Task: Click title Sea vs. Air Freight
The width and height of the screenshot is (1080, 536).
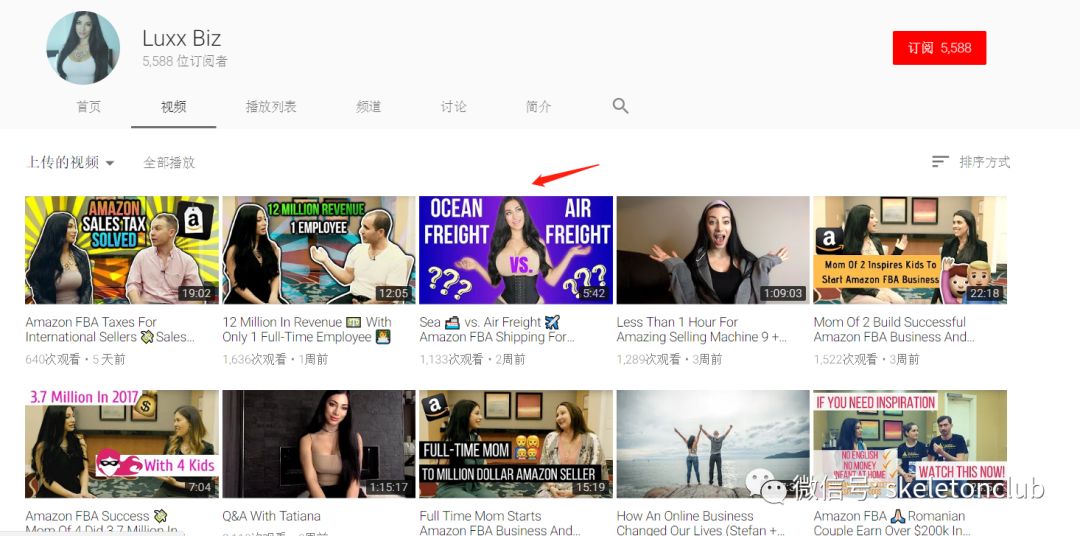Action: 497,329
